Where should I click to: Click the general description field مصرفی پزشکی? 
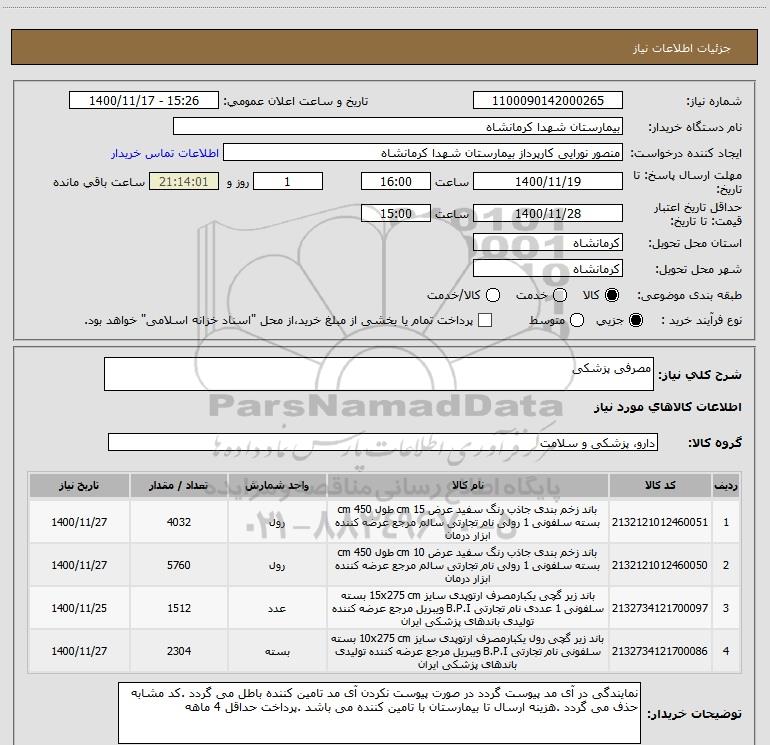[379, 374]
